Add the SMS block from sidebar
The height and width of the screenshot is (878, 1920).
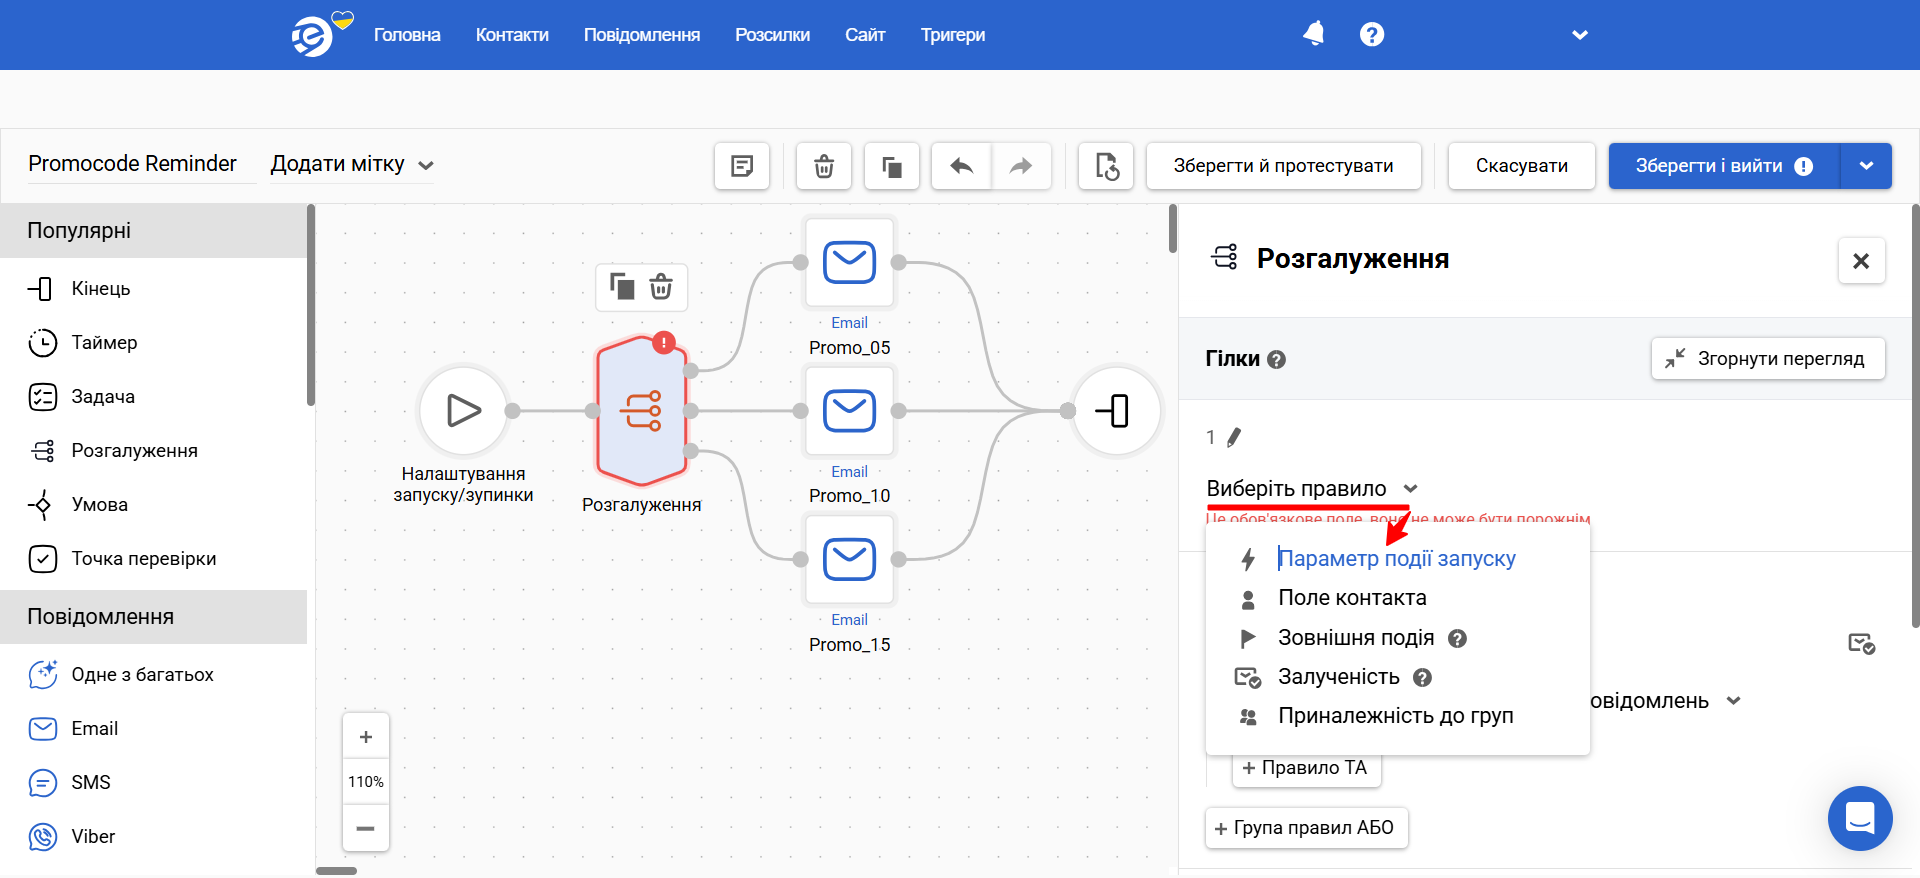[x=90, y=782]
